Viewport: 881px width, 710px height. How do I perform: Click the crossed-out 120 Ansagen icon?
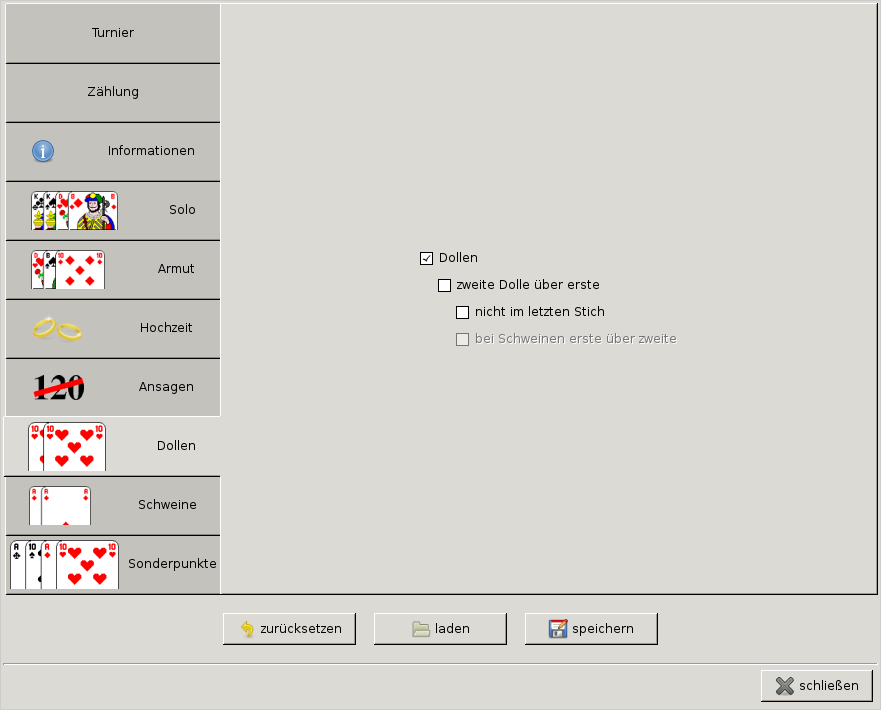[x=59, y=387]
